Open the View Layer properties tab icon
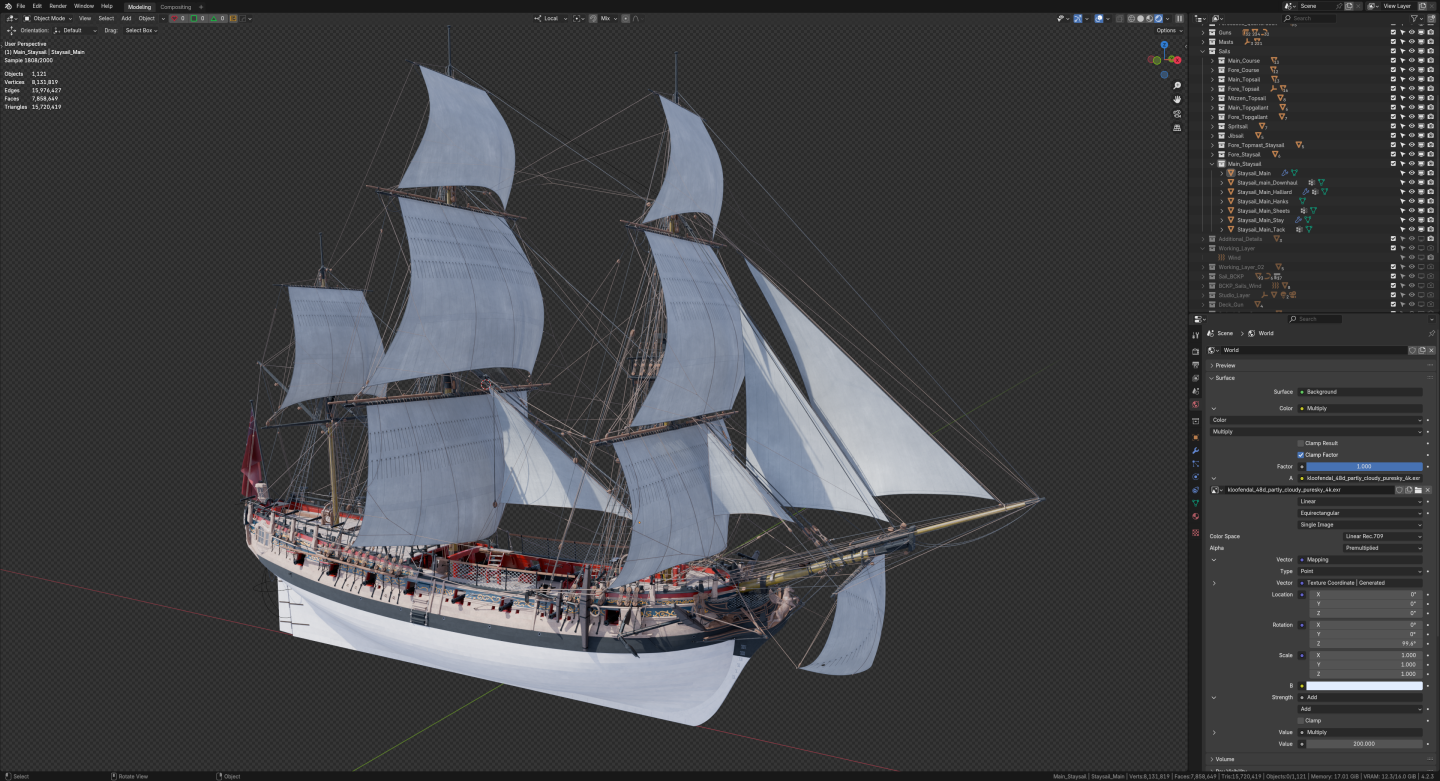This screenshot has height=781, width=1440. pyautogui.click(x=1195, y=378)
